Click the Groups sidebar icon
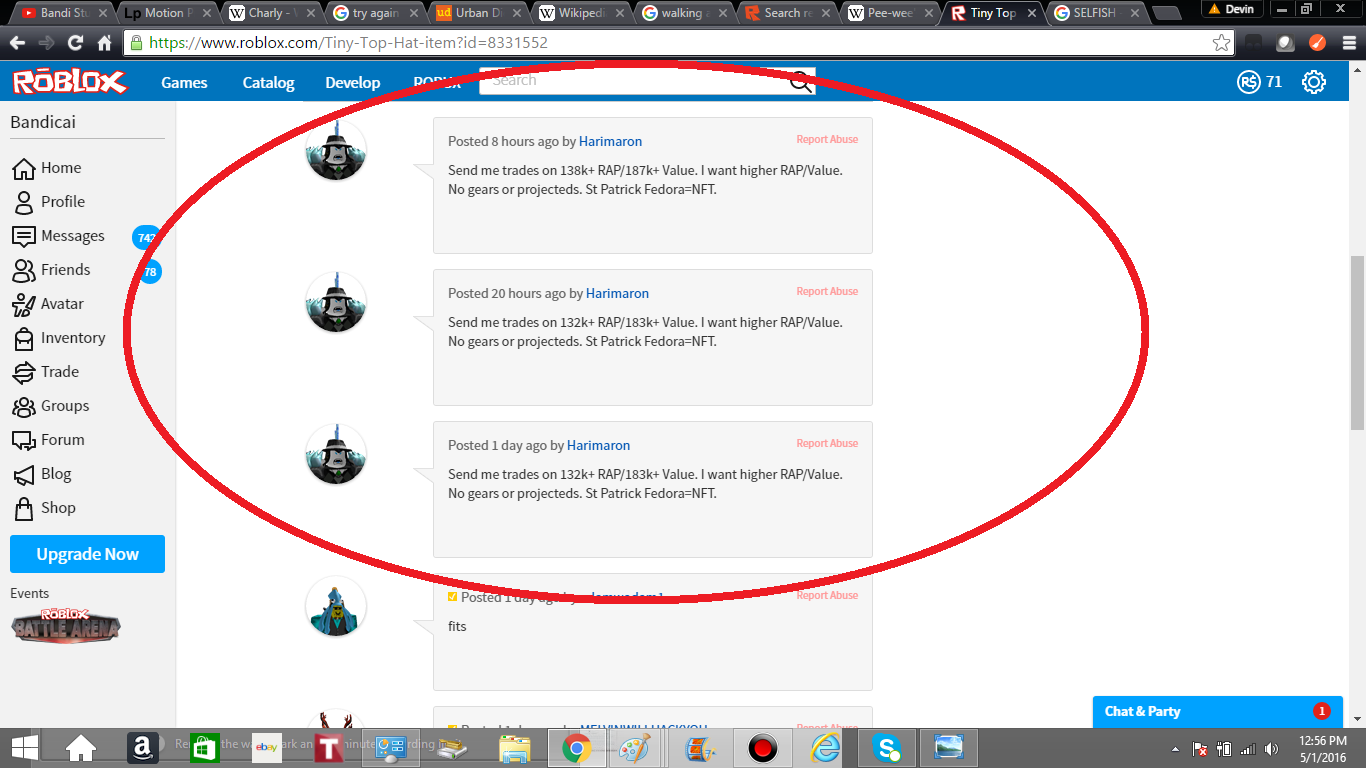 point(24,406)
